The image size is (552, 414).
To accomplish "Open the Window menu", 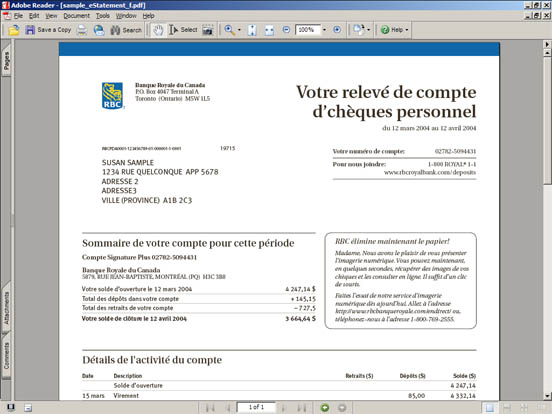I will coord(126,16).
